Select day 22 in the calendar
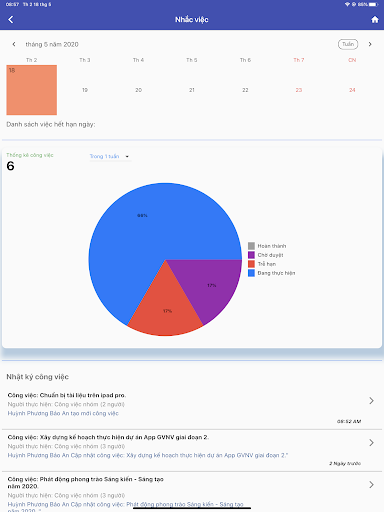 pyautogui.click(x=245, y=90)
